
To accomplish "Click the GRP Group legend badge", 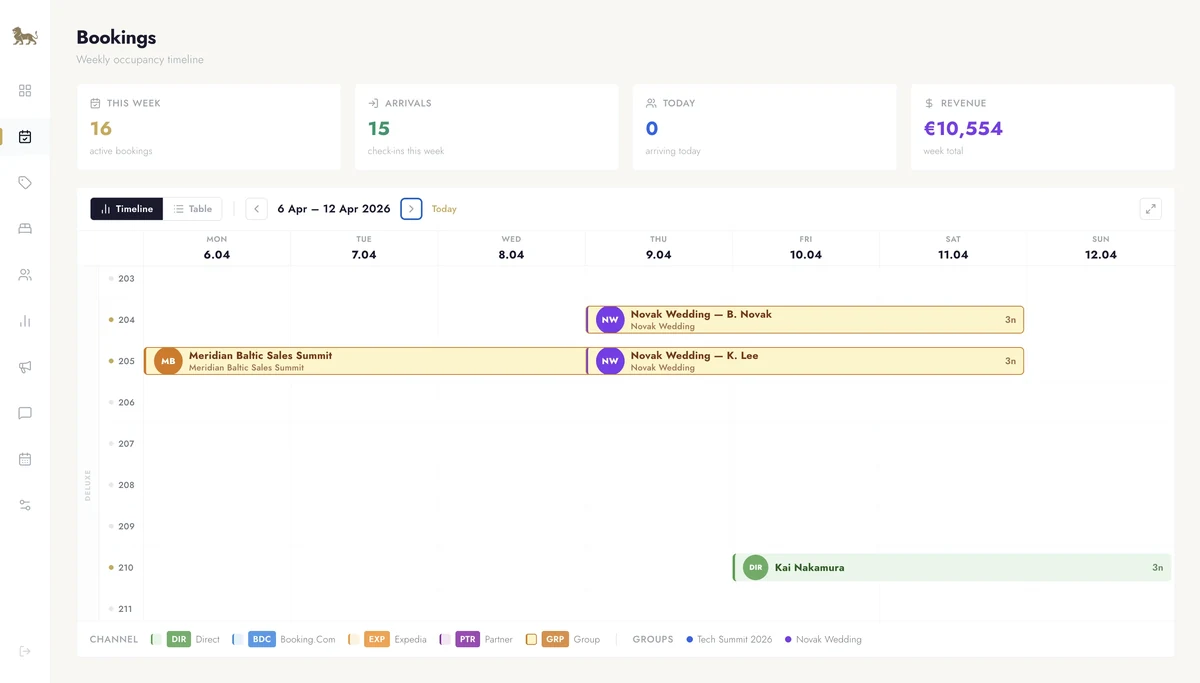I will click(555, 639).
